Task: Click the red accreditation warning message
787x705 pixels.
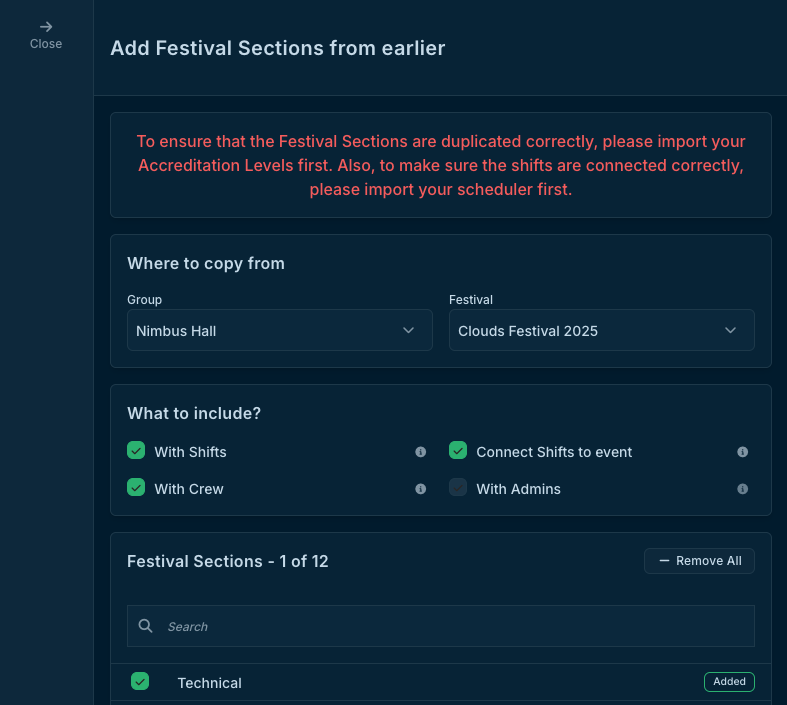Action: pyautogui.click(x=440, y=165)
